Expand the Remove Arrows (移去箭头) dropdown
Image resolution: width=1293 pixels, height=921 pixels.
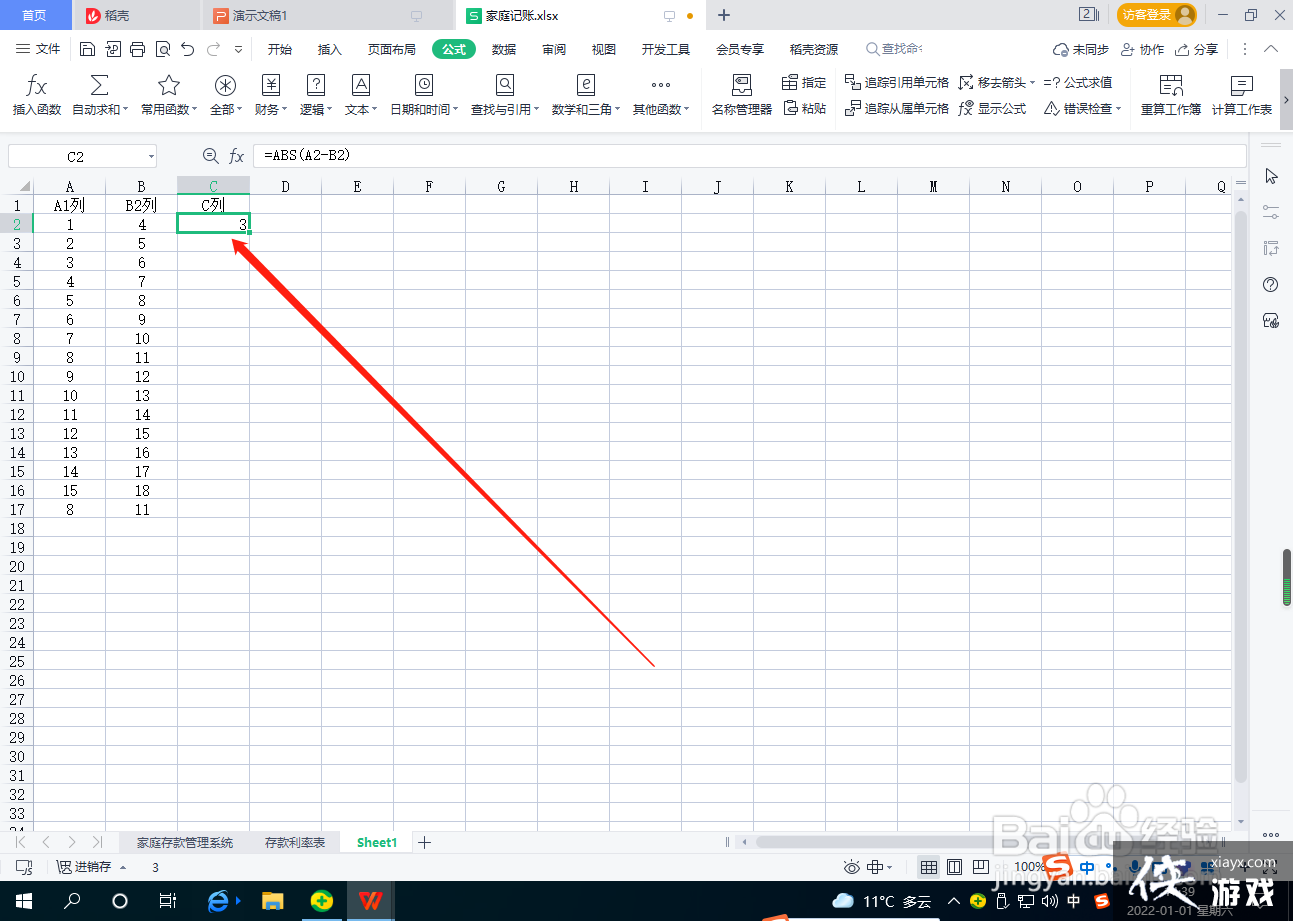click(x=1032, y=82)
